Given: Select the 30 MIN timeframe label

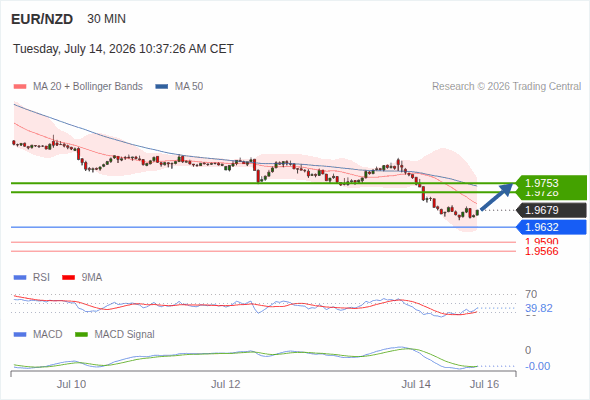Looking at the screenshot, I should pos(106,19).
